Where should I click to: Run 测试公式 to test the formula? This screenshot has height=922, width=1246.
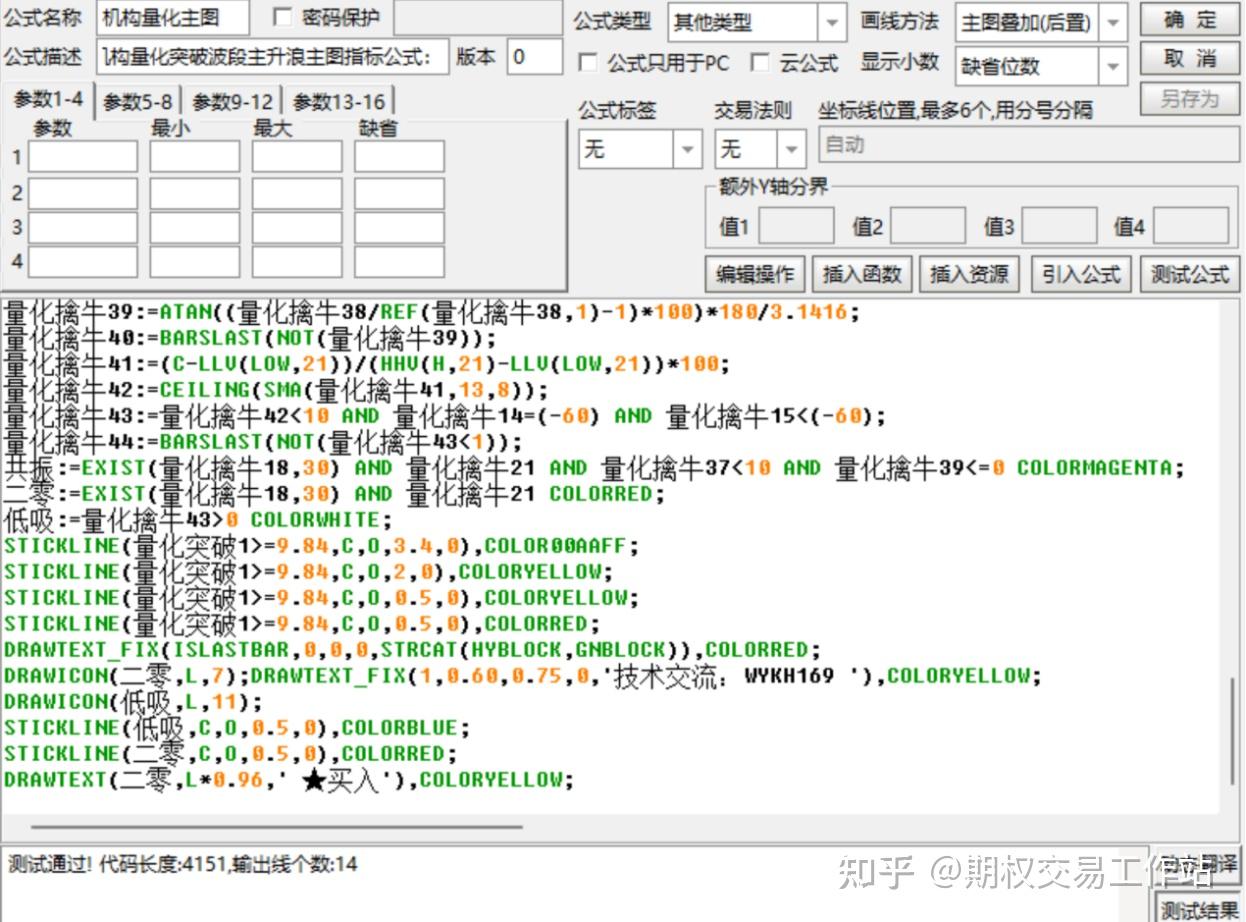pyautogui.click(x=1189, y=273)
